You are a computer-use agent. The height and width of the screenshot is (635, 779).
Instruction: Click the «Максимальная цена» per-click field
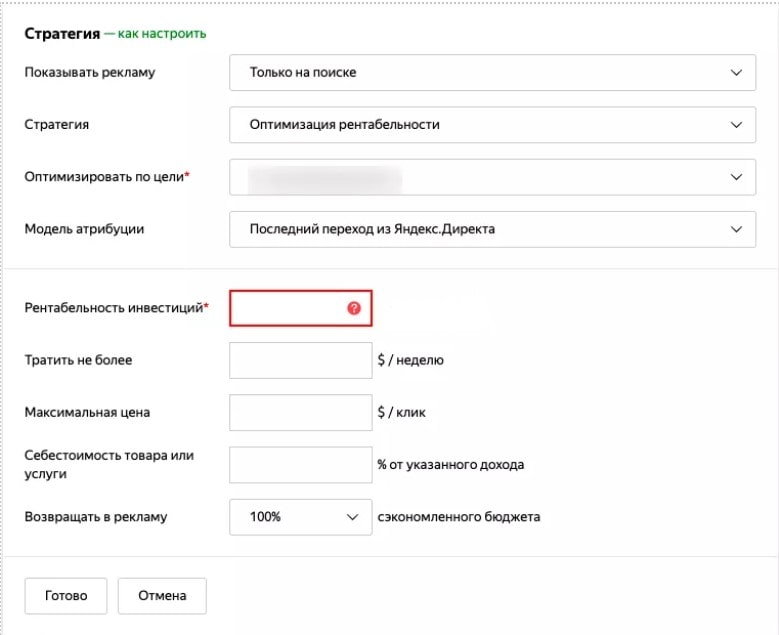tap(300, 412)
